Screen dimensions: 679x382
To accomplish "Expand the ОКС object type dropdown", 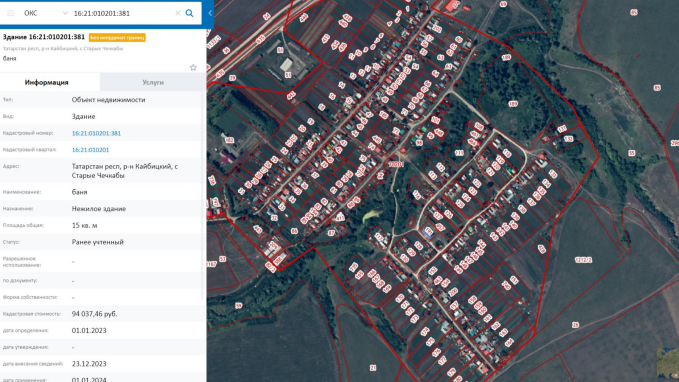I will (x=65, y=13).
